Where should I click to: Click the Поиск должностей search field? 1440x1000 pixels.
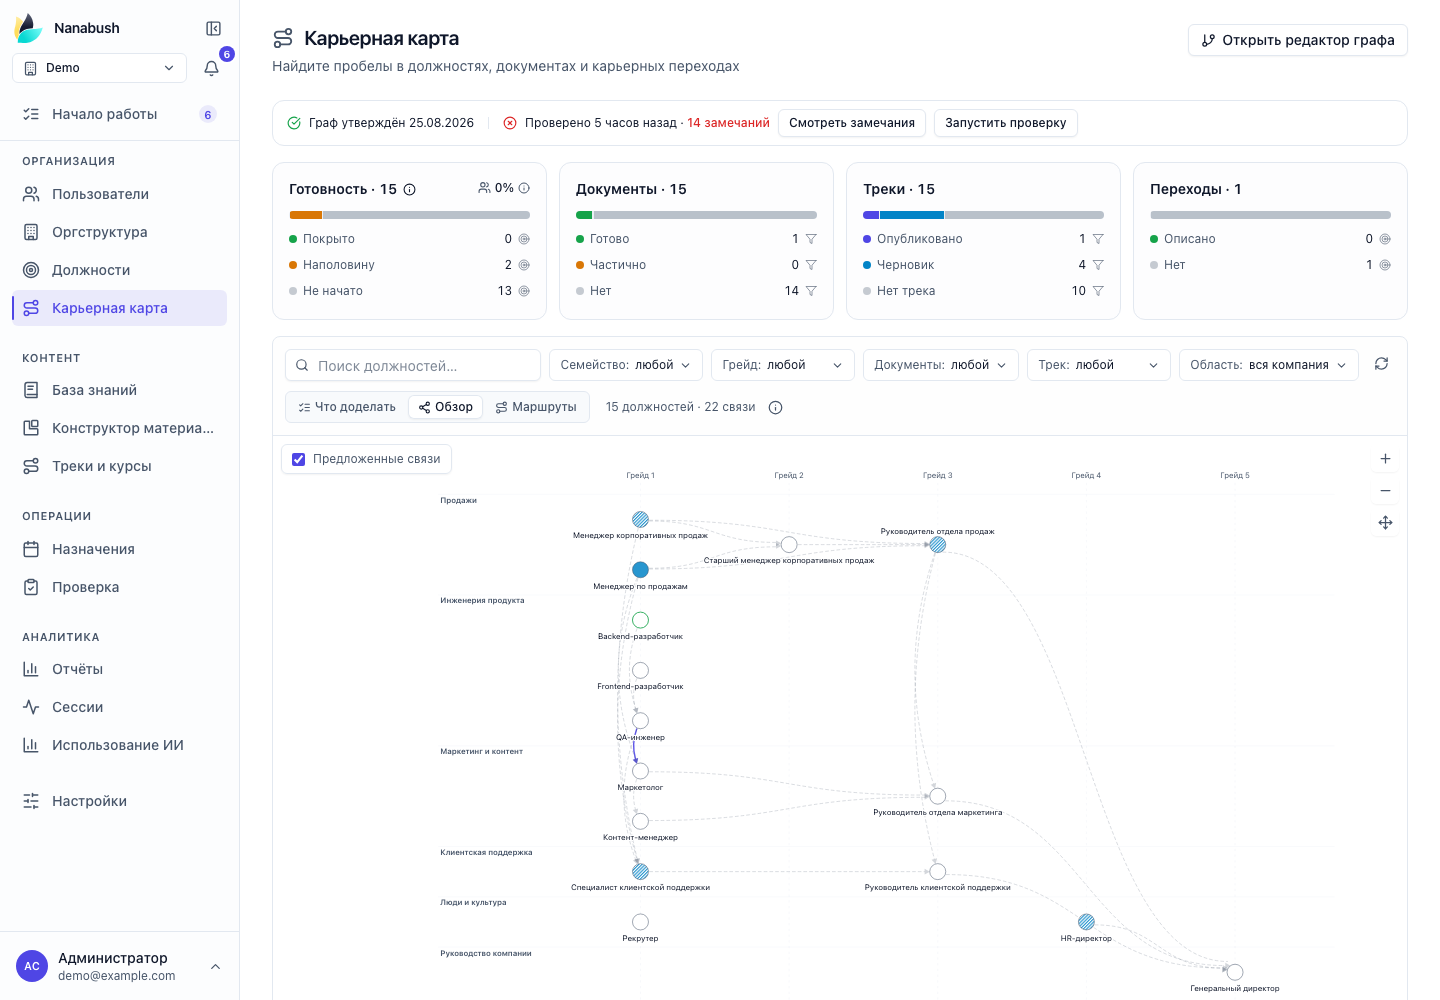(x=413, y=365)
